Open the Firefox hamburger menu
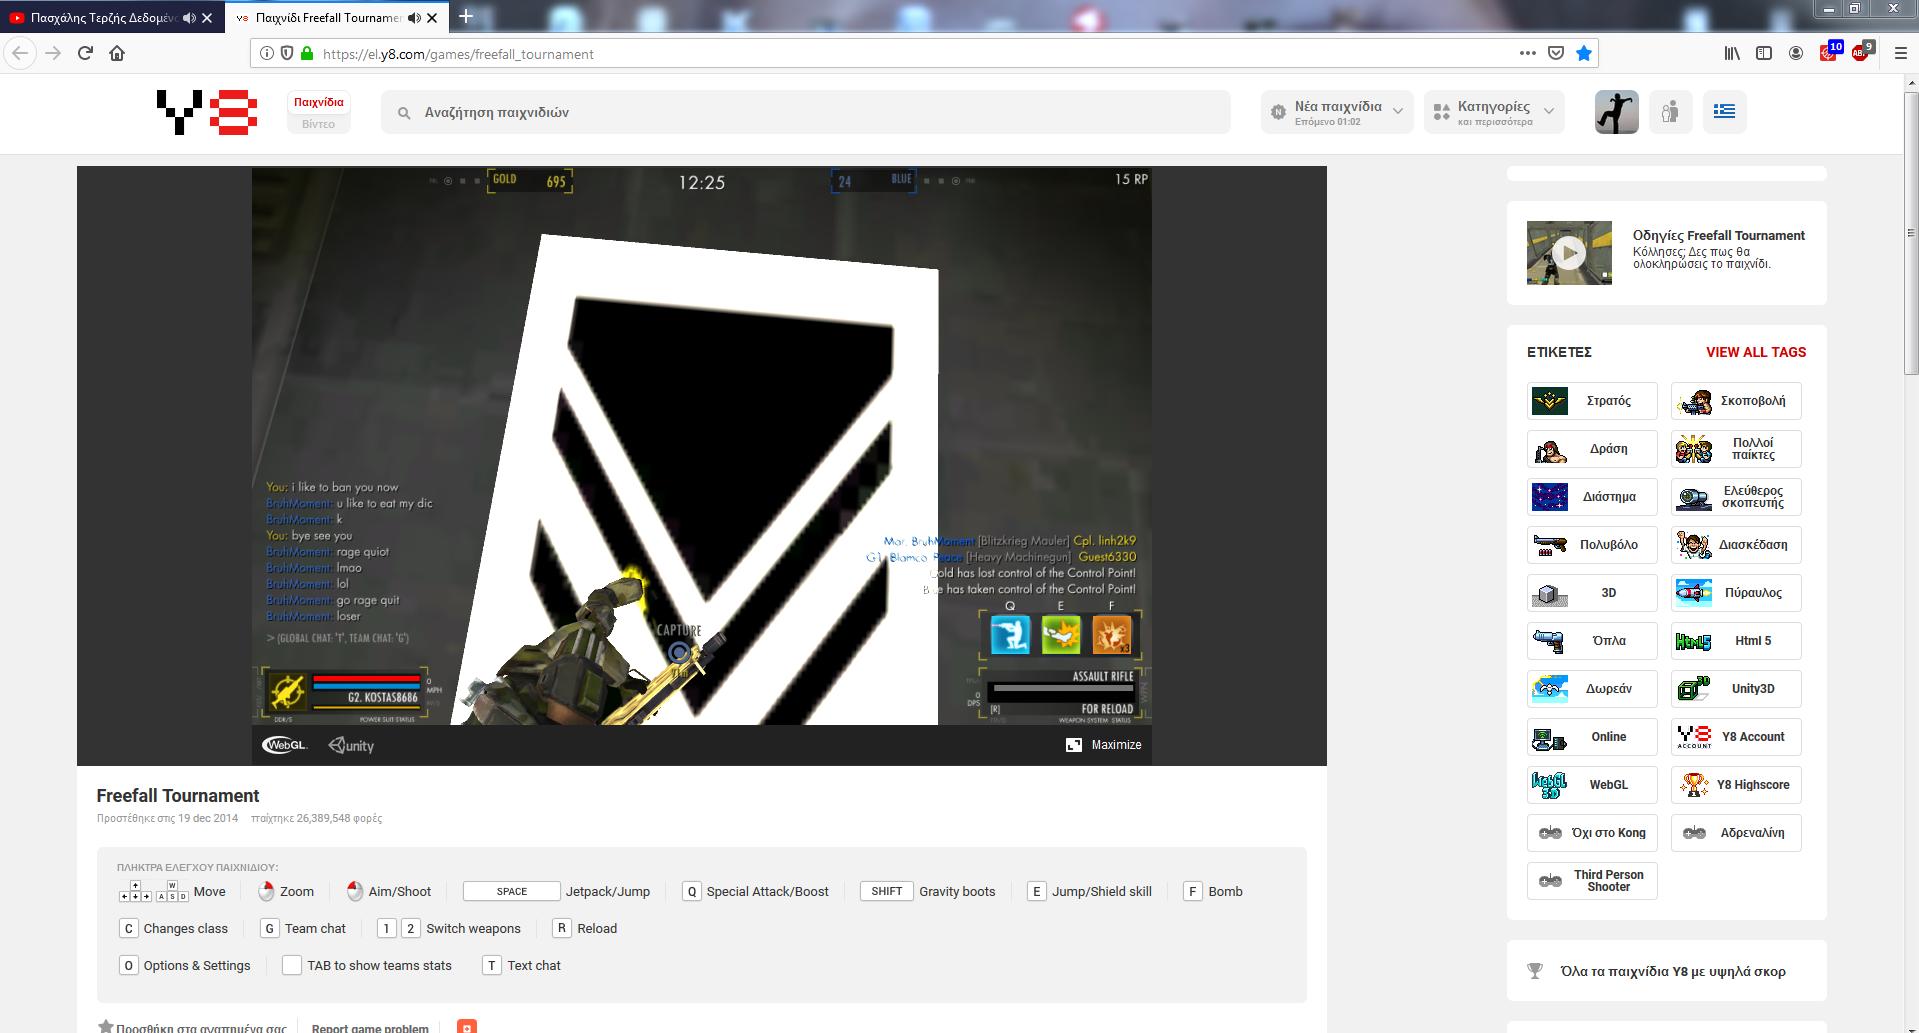Image resolution: width=1919 pixels, height=1033 pixels. click(x=1901, y=53)
